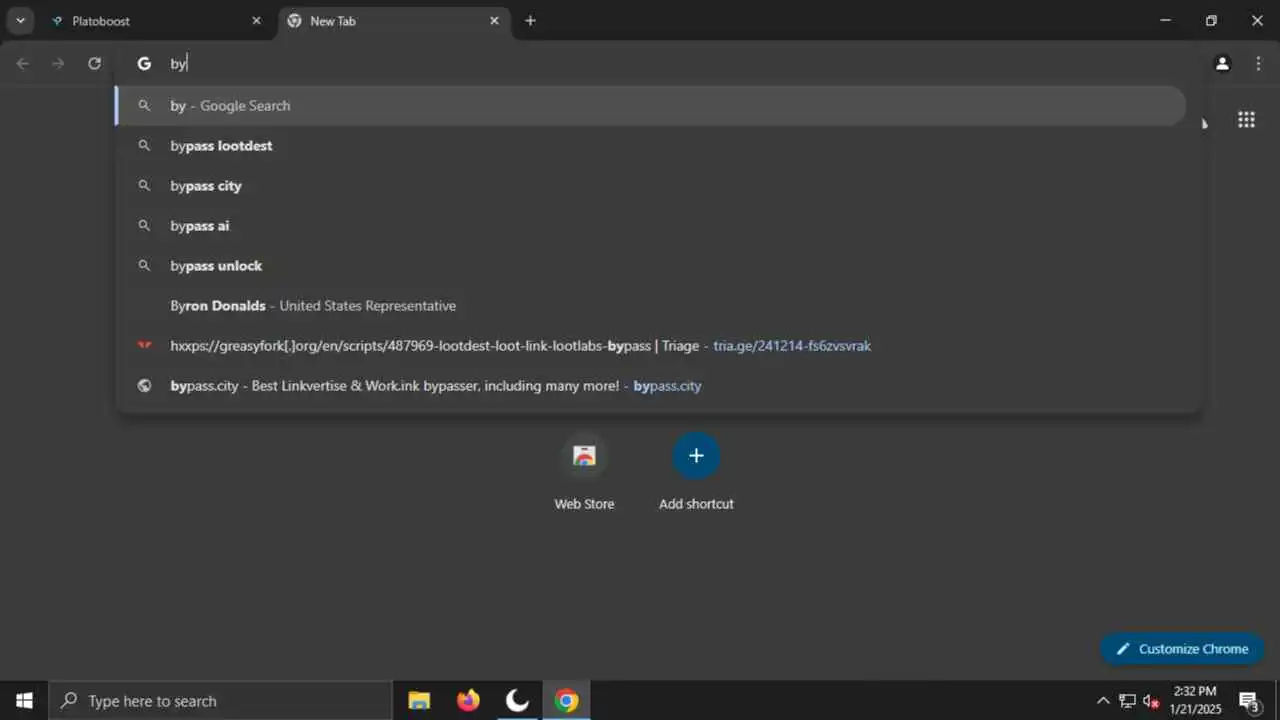Click the Google icon in address bar

point(144,63)
